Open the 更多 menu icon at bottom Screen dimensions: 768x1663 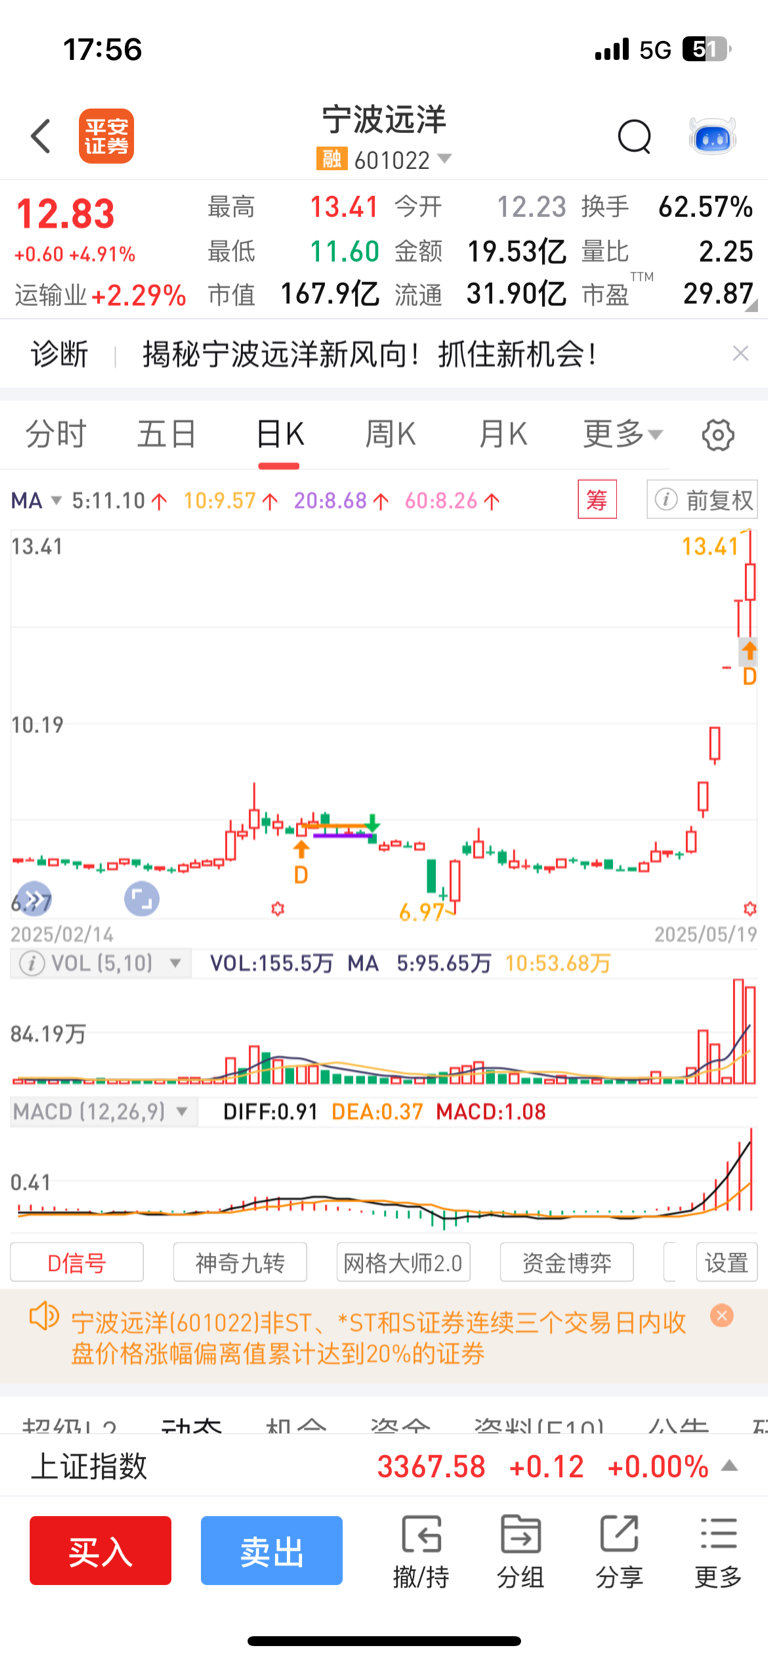click(x=718, y=1552)
